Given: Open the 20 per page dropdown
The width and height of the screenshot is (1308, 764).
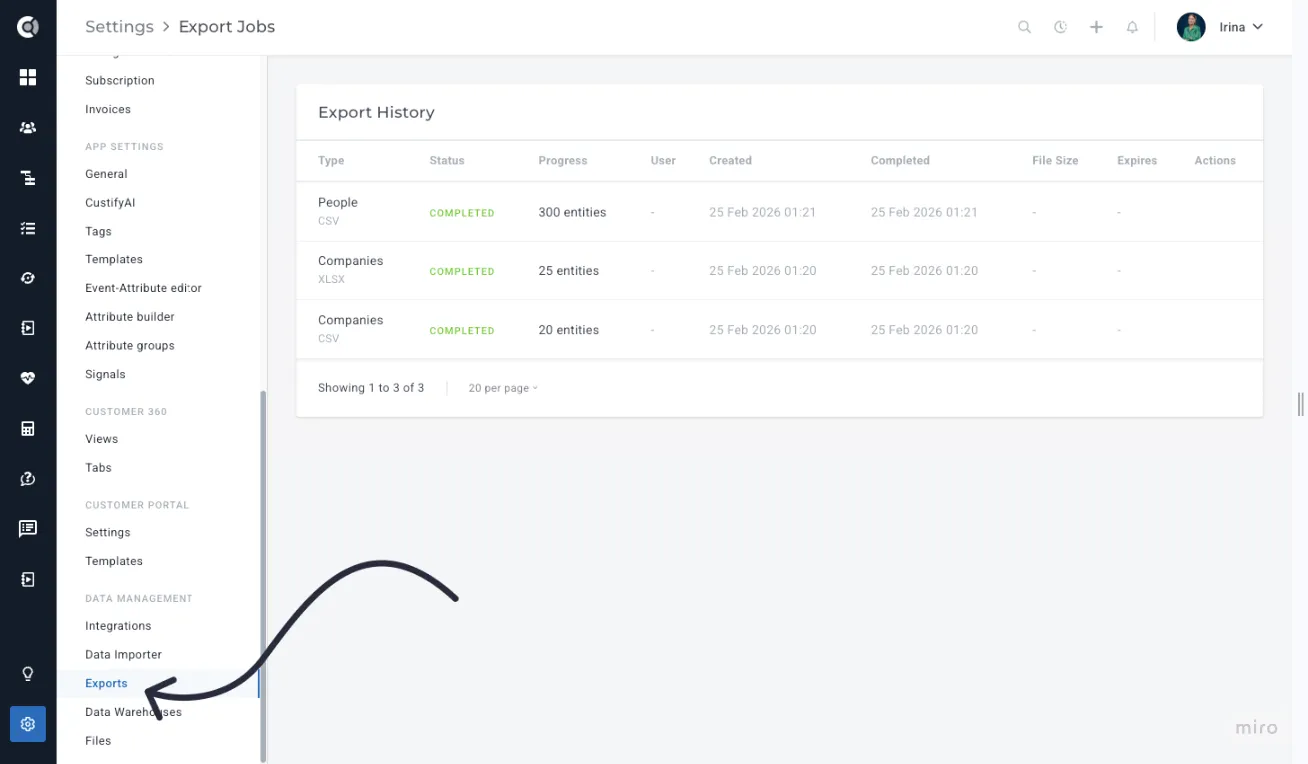Looking at the screenshot, I should [x=503, y=388].
